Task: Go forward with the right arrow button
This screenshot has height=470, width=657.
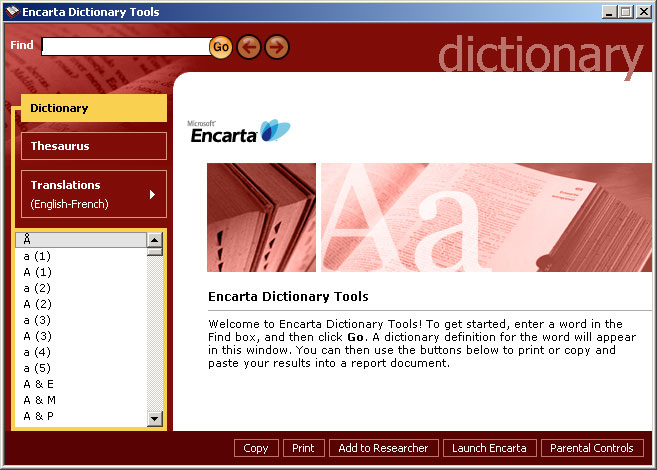Action: [x=277, y=46]
